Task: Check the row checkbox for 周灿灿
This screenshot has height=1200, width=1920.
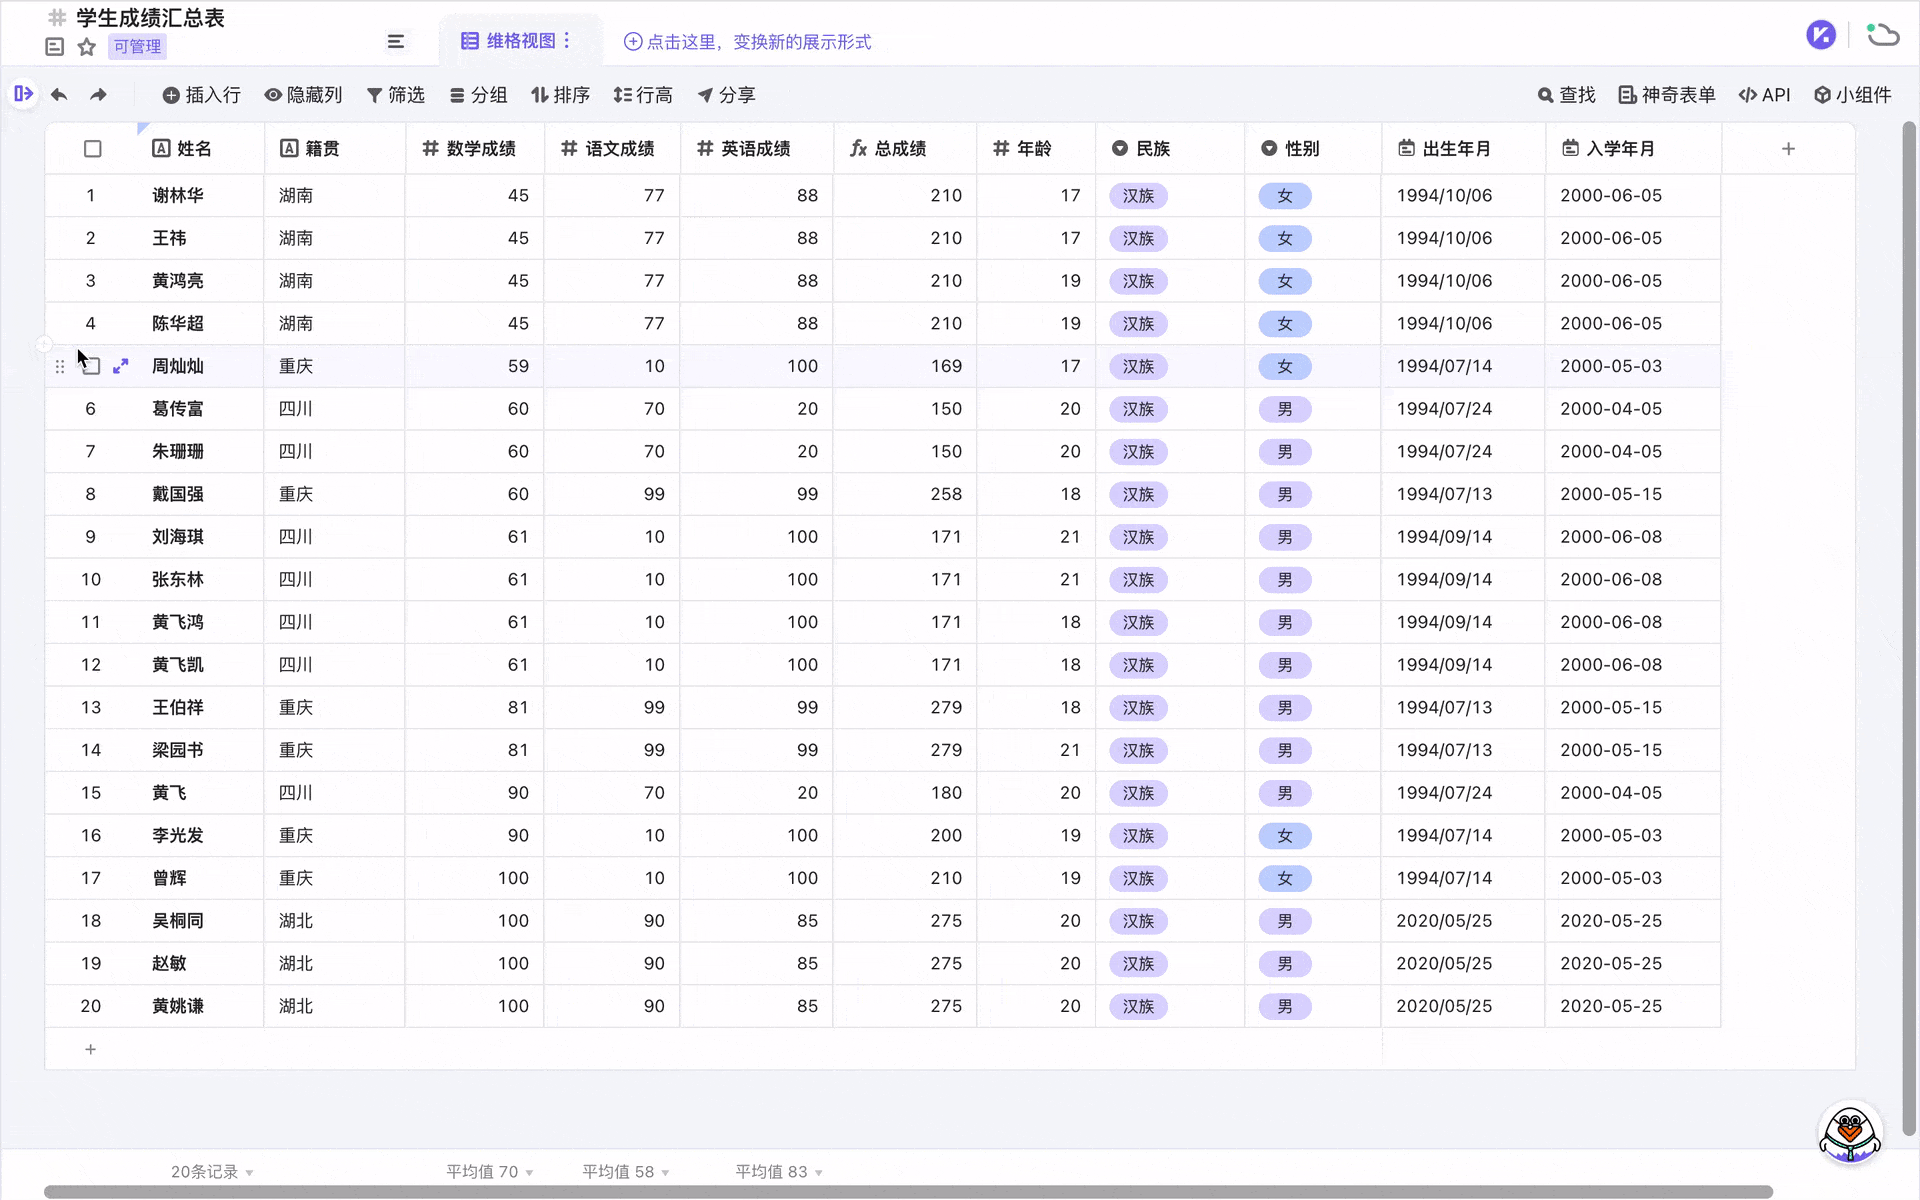Action: click(91, 366)
